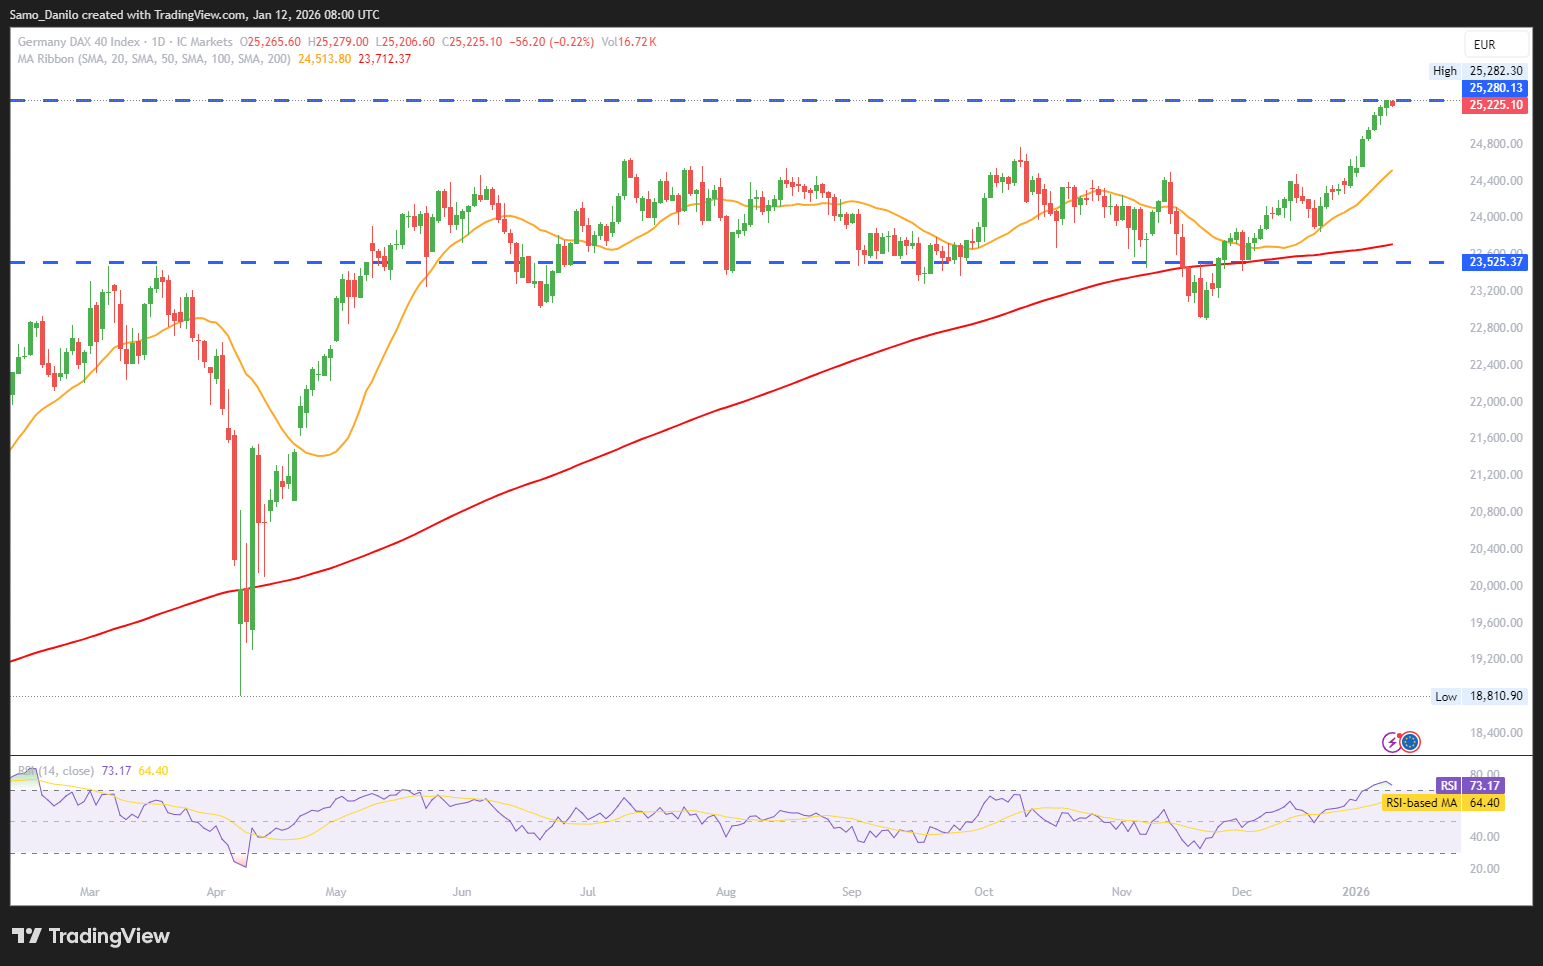
Task: Click the red 25,225.10 current price label
Action: pyautogui.click(x=1495, y=105)
